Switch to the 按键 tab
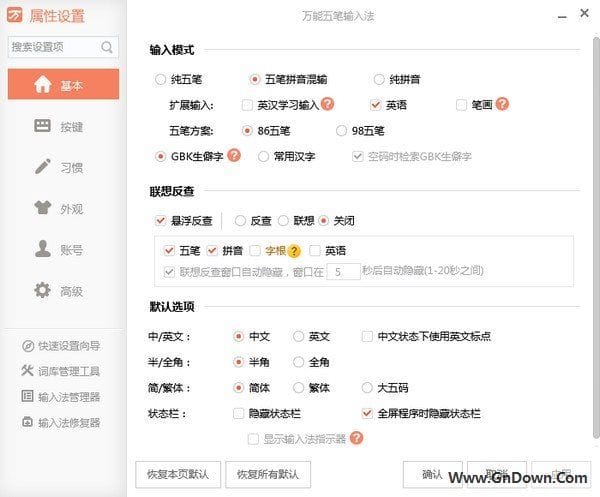This screenshot has width=600, height=497. point(64,126)
